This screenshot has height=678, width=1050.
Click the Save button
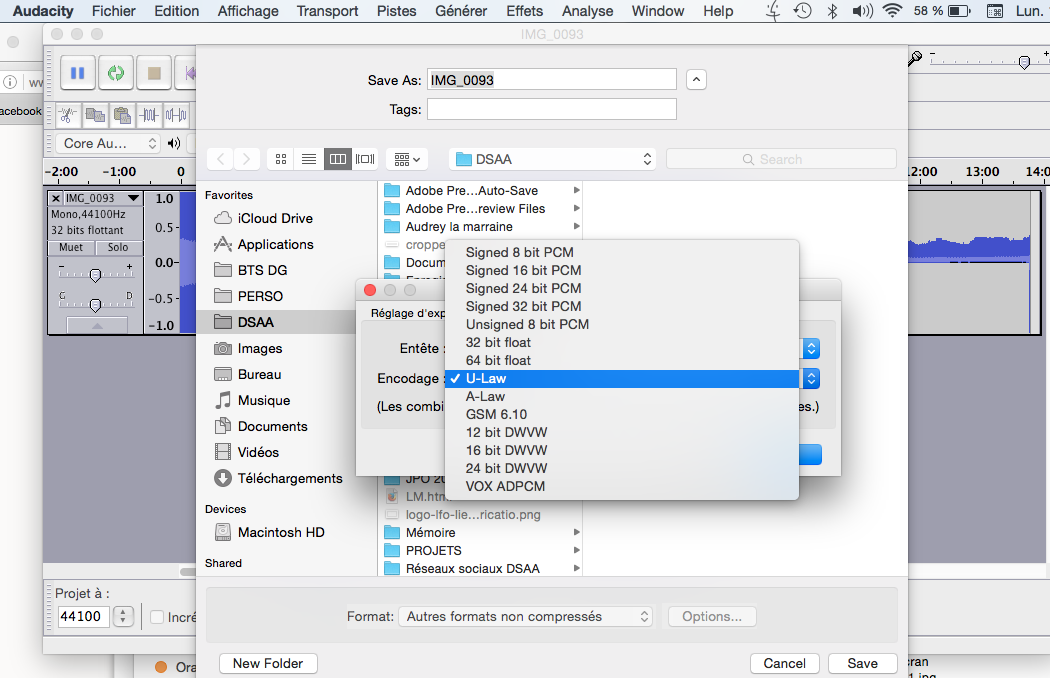[x=862, y=663]
